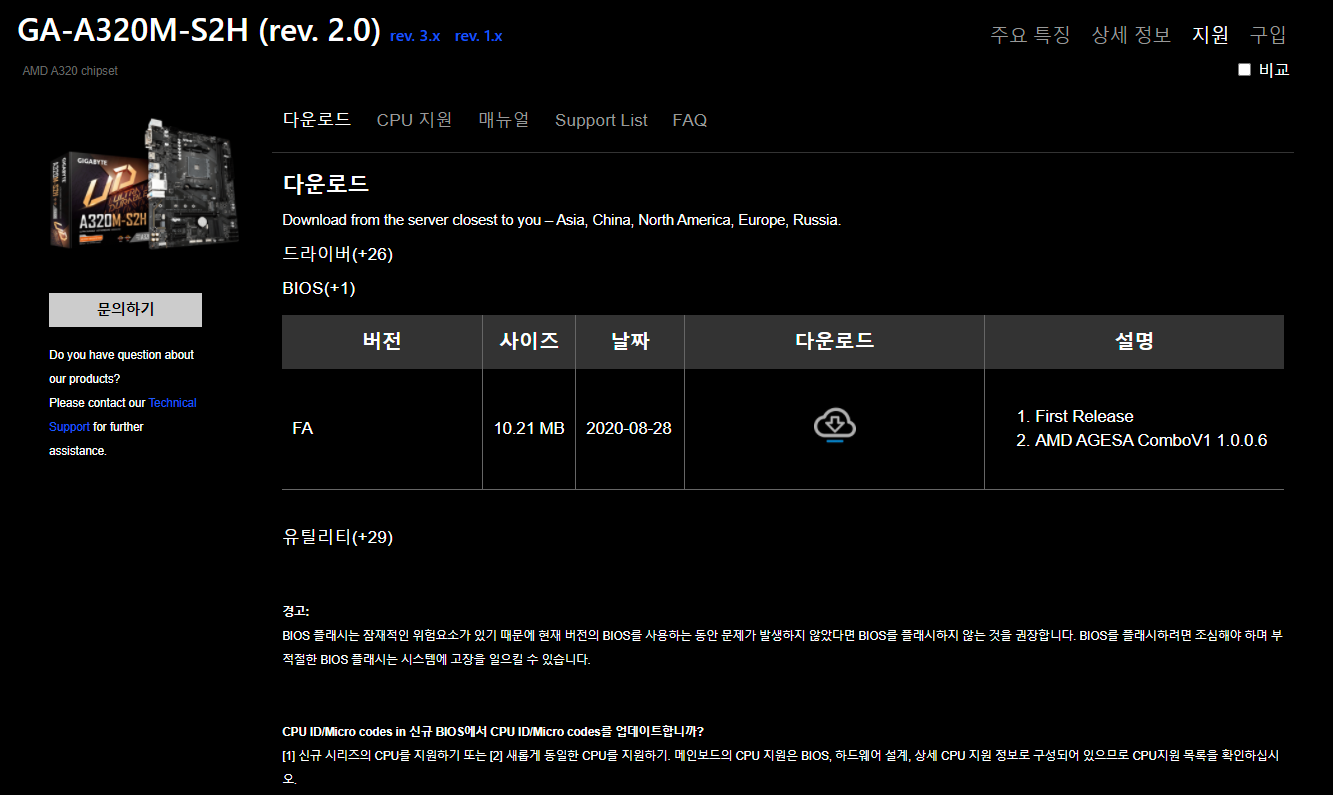This screenshot has height=795, width=1333.
Task: Click the 2020-08-28 date cell
Action: [x=630, y=429]
